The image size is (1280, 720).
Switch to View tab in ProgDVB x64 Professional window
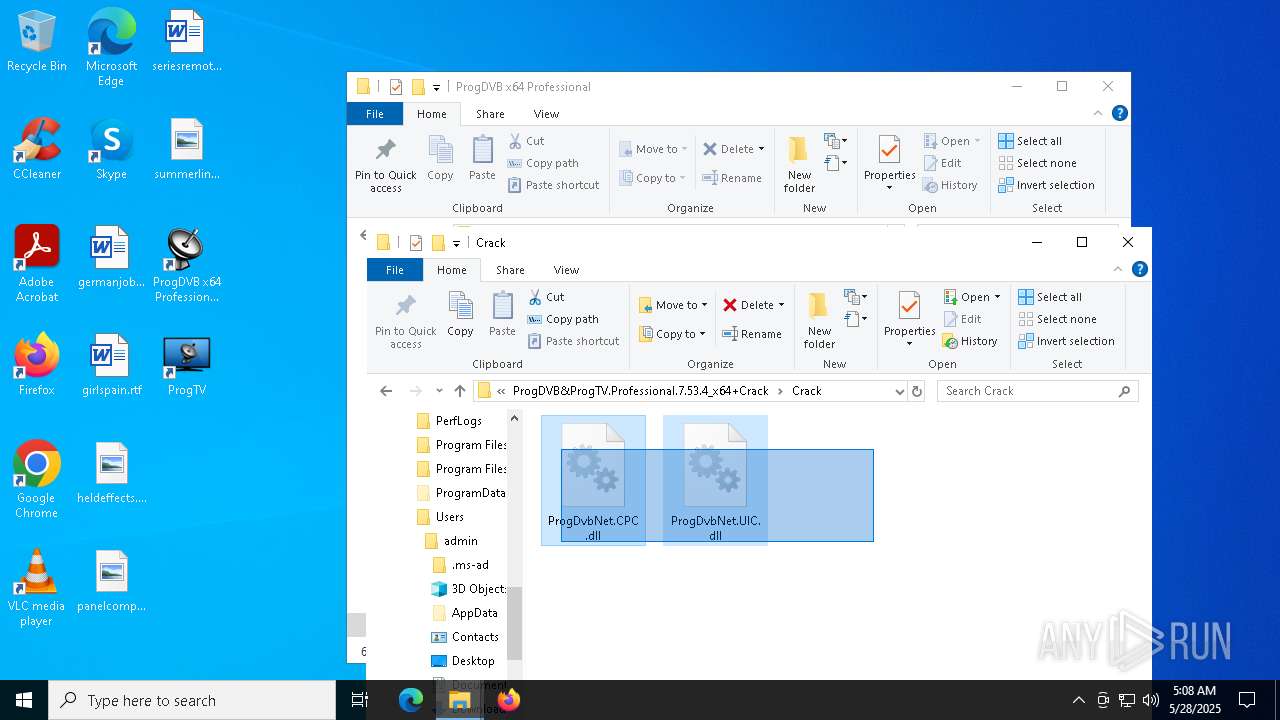pos(546,114)
